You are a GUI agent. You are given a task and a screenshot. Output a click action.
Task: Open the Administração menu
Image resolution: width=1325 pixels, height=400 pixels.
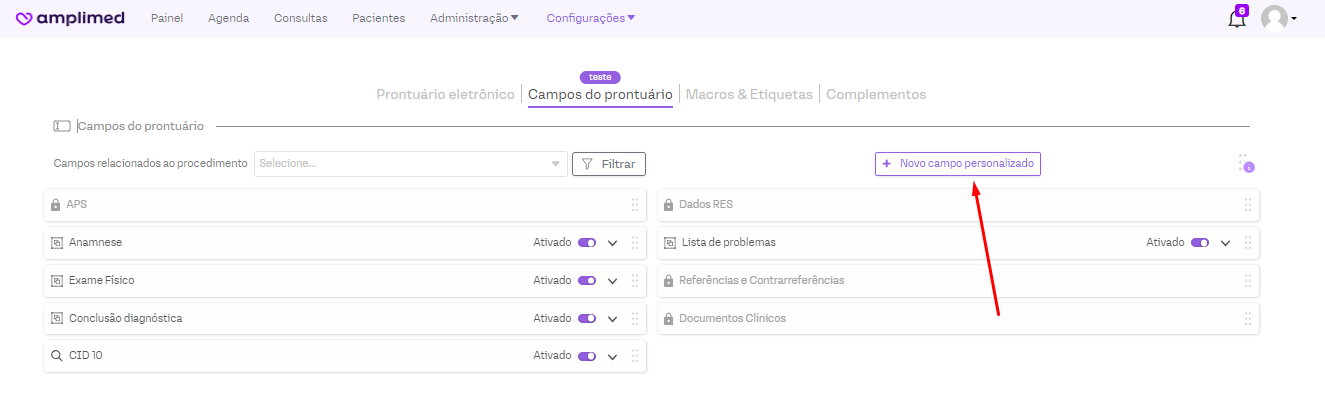point(474,18)
